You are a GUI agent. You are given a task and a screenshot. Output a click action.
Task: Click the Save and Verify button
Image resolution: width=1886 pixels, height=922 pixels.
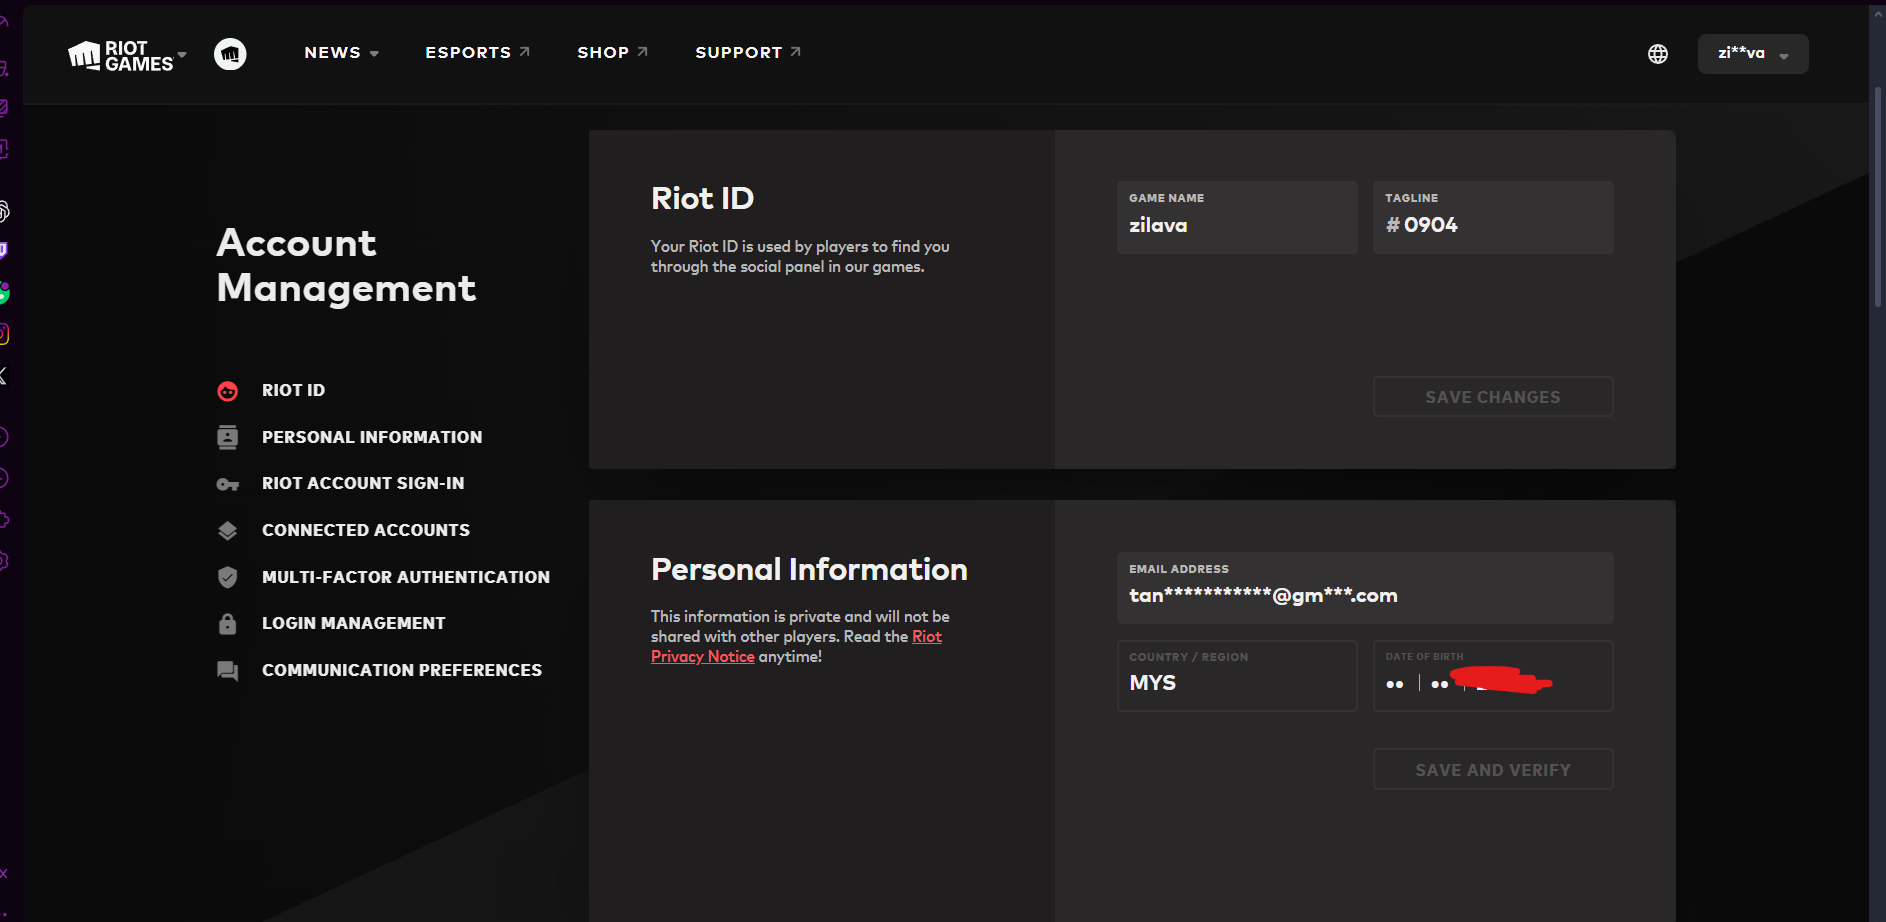tap(1492, 770)
